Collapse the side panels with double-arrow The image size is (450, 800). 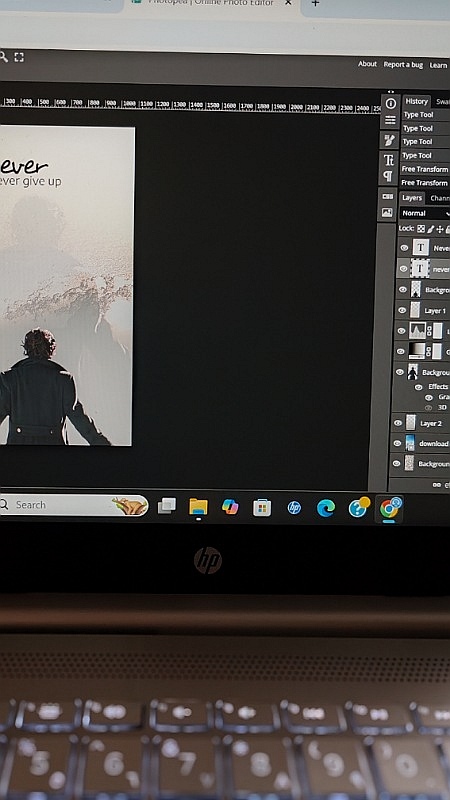click(391, 92)
